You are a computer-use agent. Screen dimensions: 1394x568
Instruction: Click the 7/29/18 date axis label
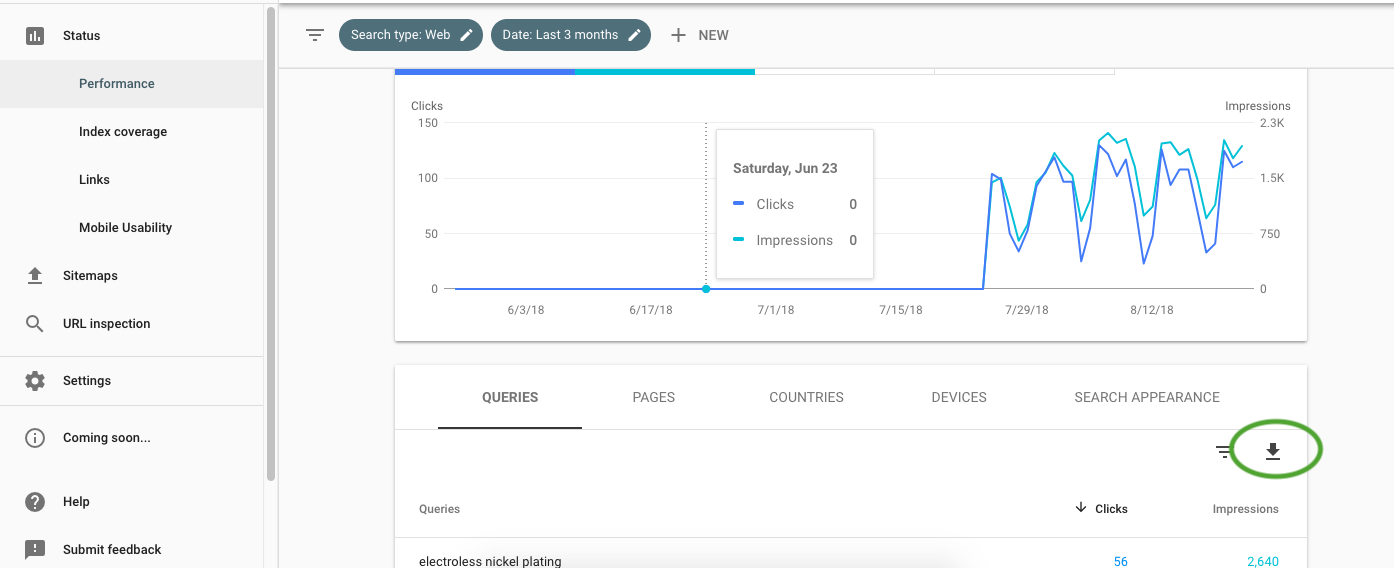1027,310
